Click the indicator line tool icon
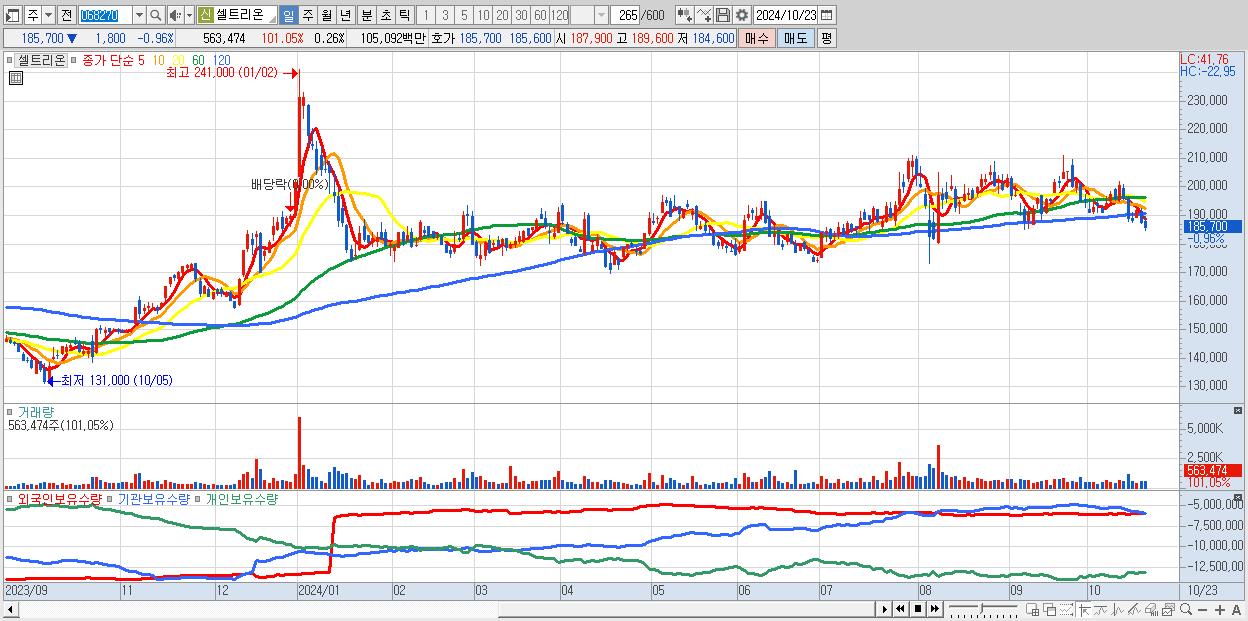This screenshot has width=1248, height=621. tap(703, 15)
